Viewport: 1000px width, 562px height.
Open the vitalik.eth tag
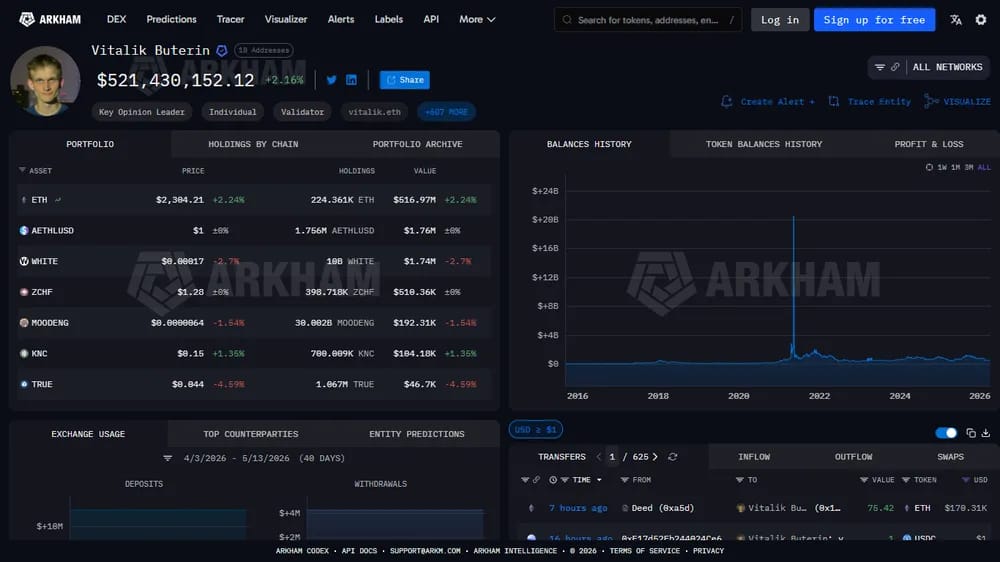click(374, 112)
